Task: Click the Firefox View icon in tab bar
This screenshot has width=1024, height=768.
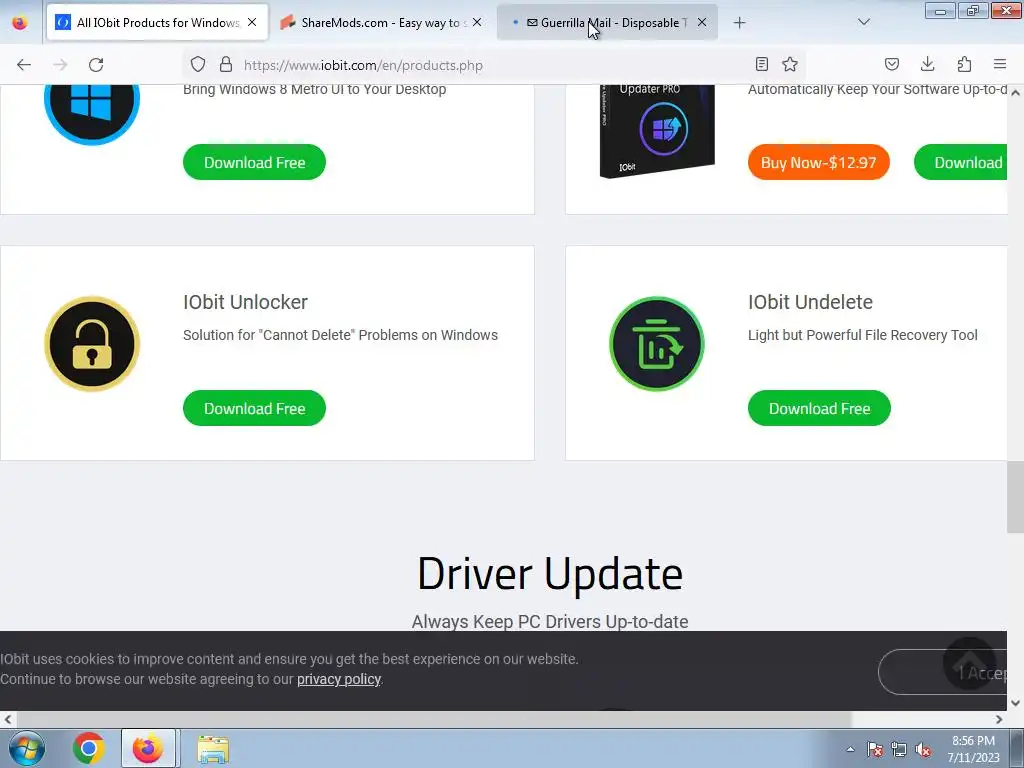Action: pyautogui.click(x=20, y=23)
